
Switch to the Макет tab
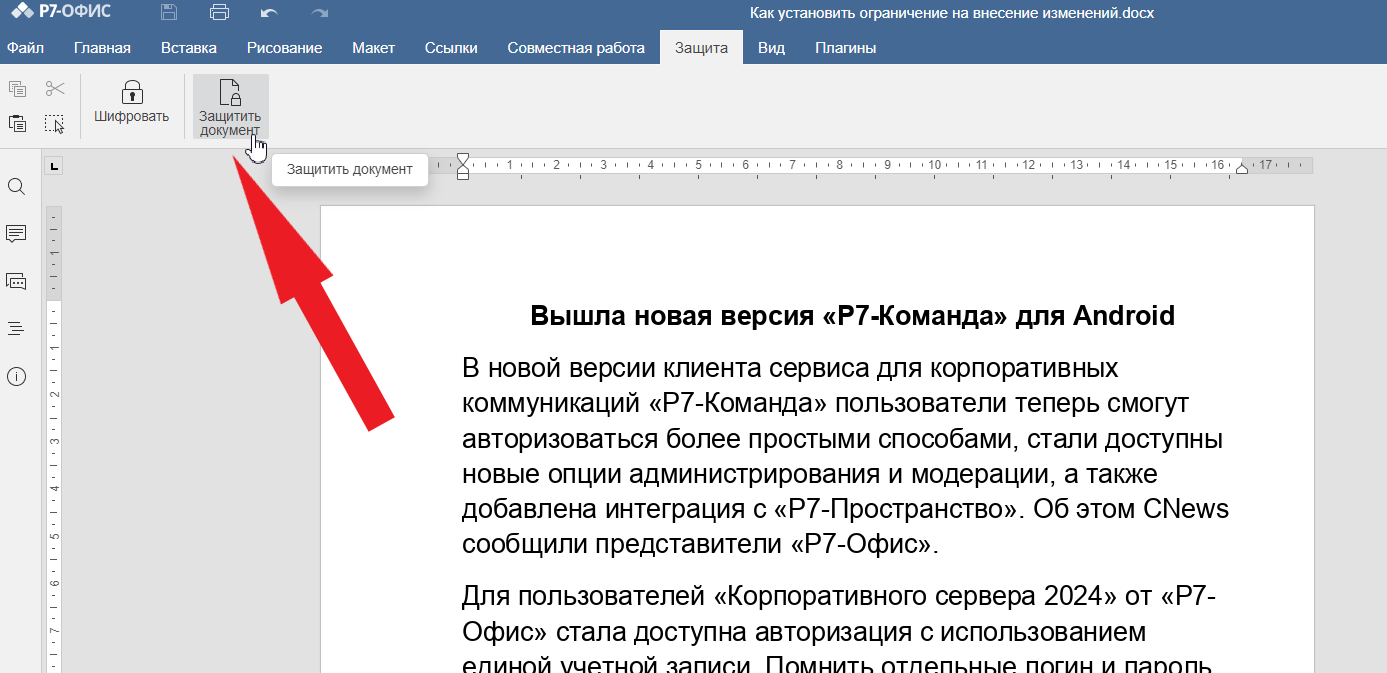pos(374,47)
